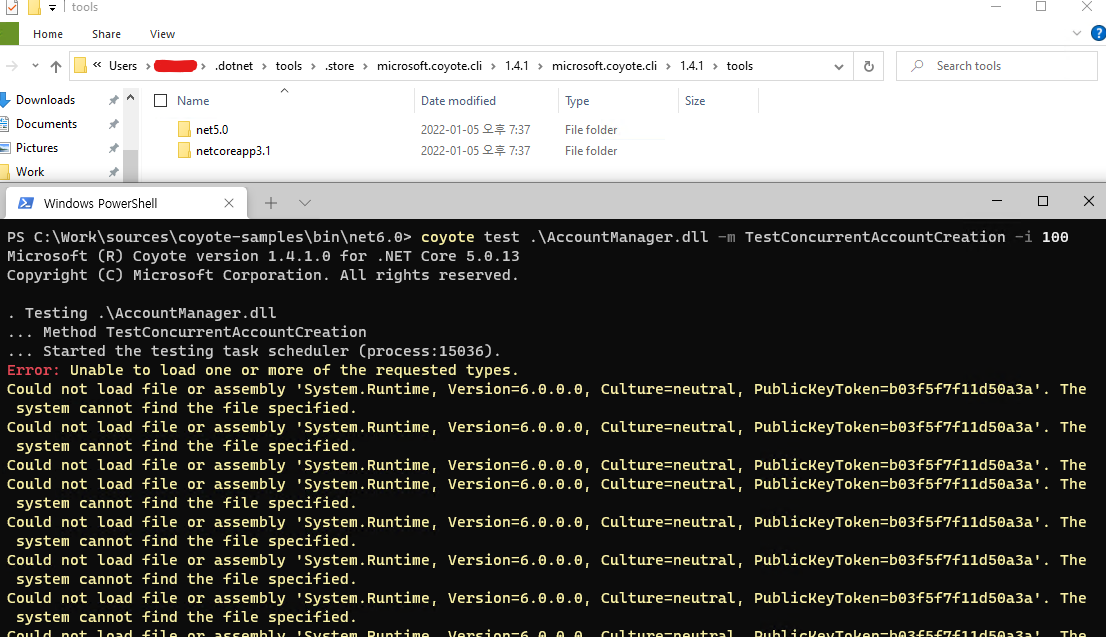
Task: Click the PowerShell icon on the terminal tab
Action: coord(23,202)
